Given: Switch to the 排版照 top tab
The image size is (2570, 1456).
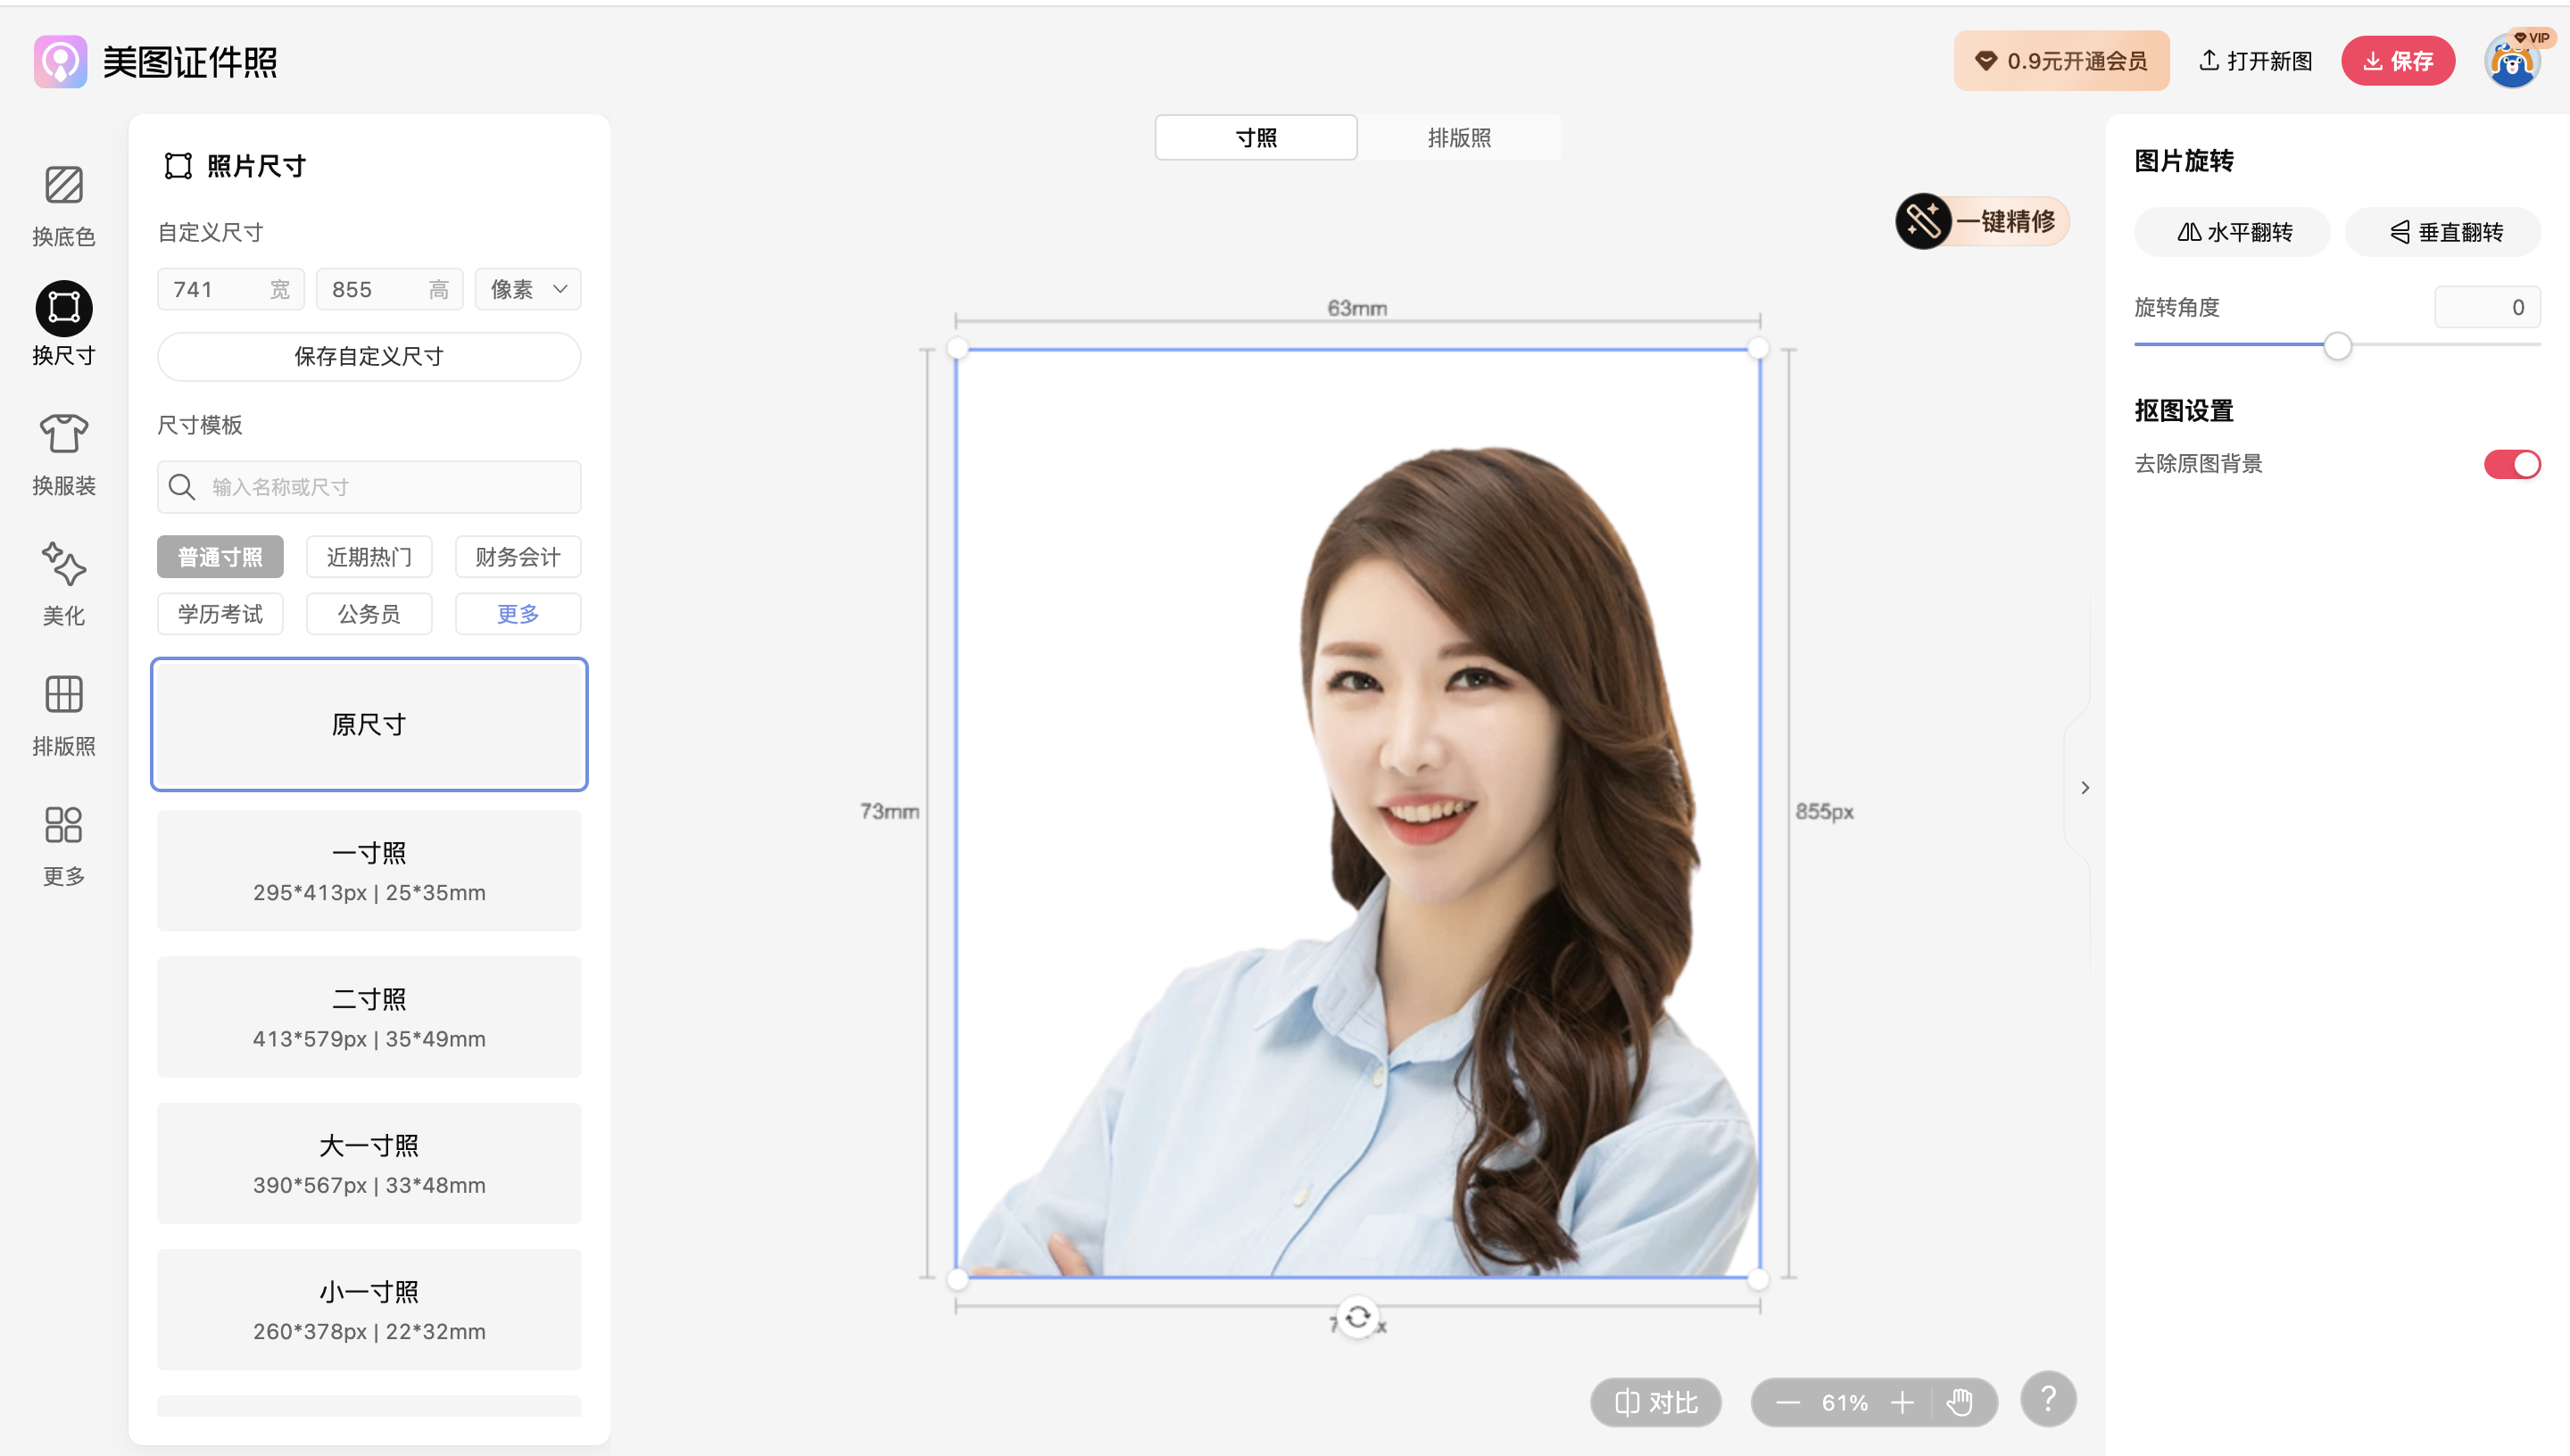Looking at the screenshot, I should point(1458,138).
